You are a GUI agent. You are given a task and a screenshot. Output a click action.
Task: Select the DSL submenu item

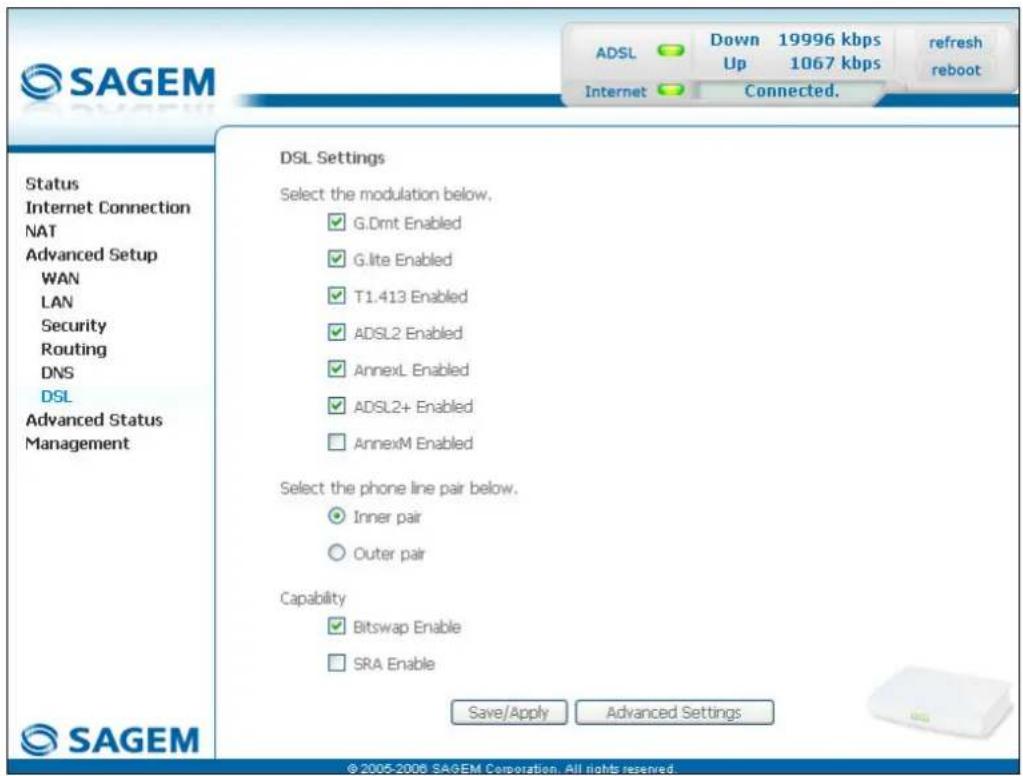pos(56,396)
